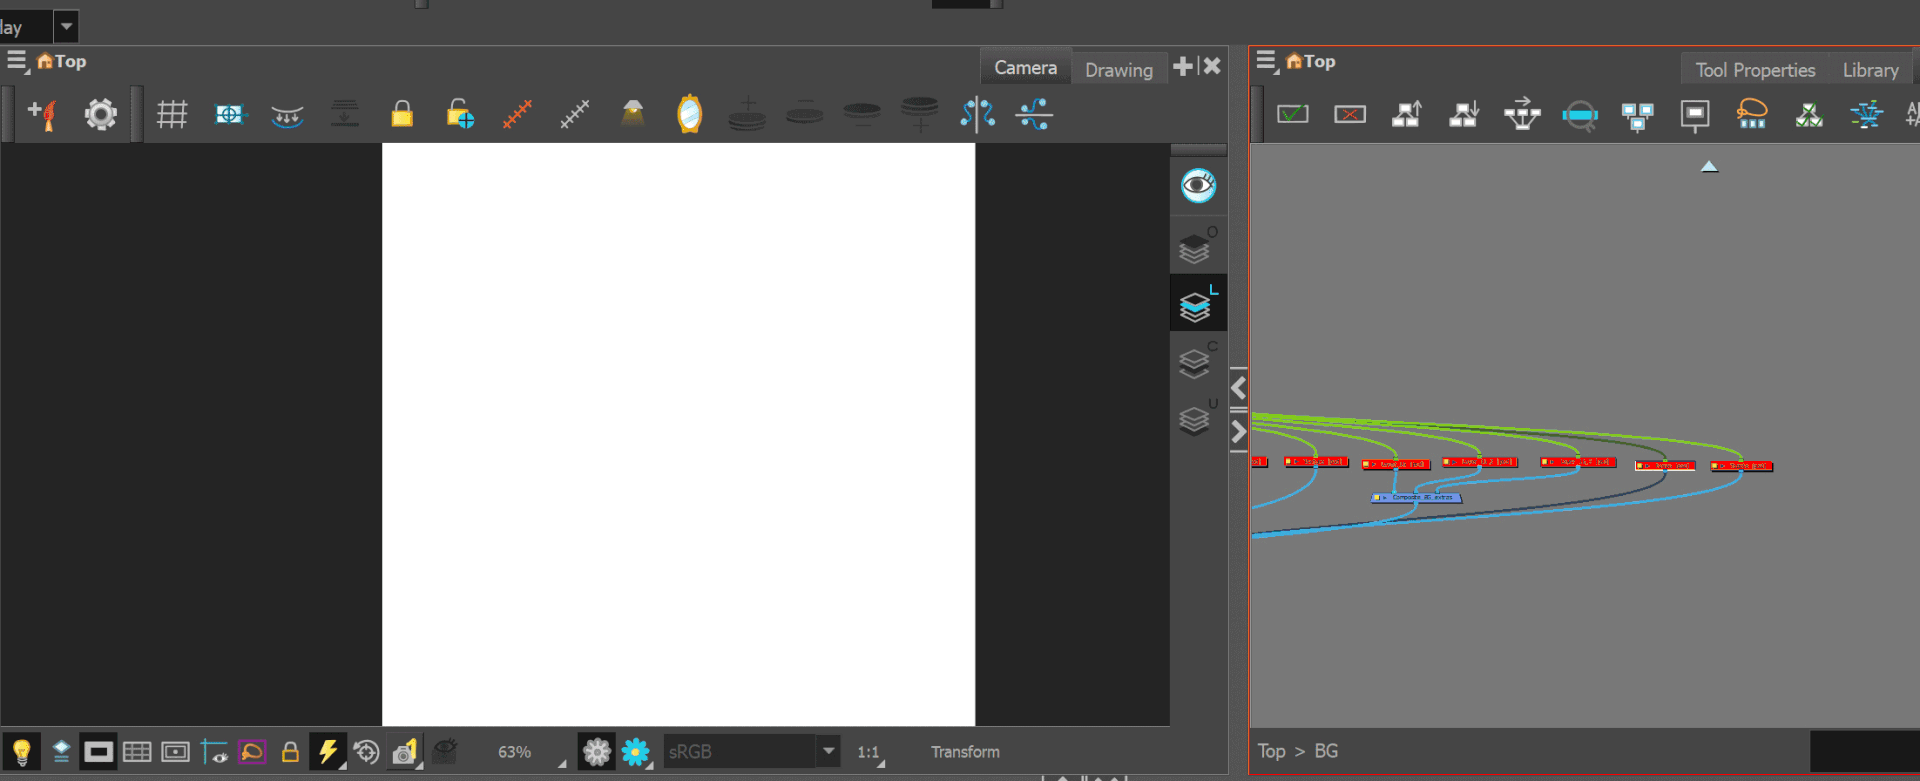Image resolution: width=1920 pixels, height=781 pixels.
Task: Toggle the Show Grid icon
Action: 172,115
